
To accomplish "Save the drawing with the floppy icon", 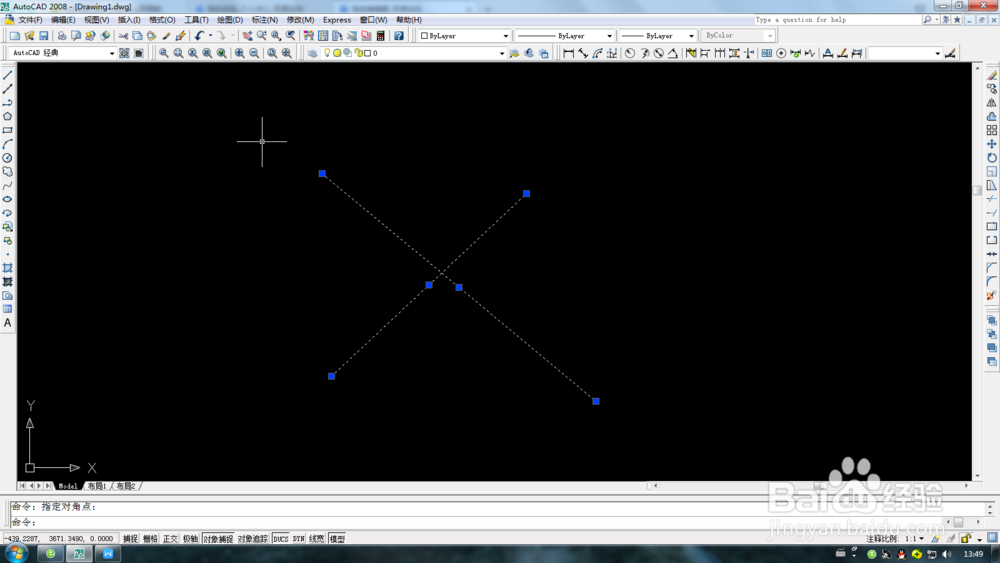I will tap(44, 36).
